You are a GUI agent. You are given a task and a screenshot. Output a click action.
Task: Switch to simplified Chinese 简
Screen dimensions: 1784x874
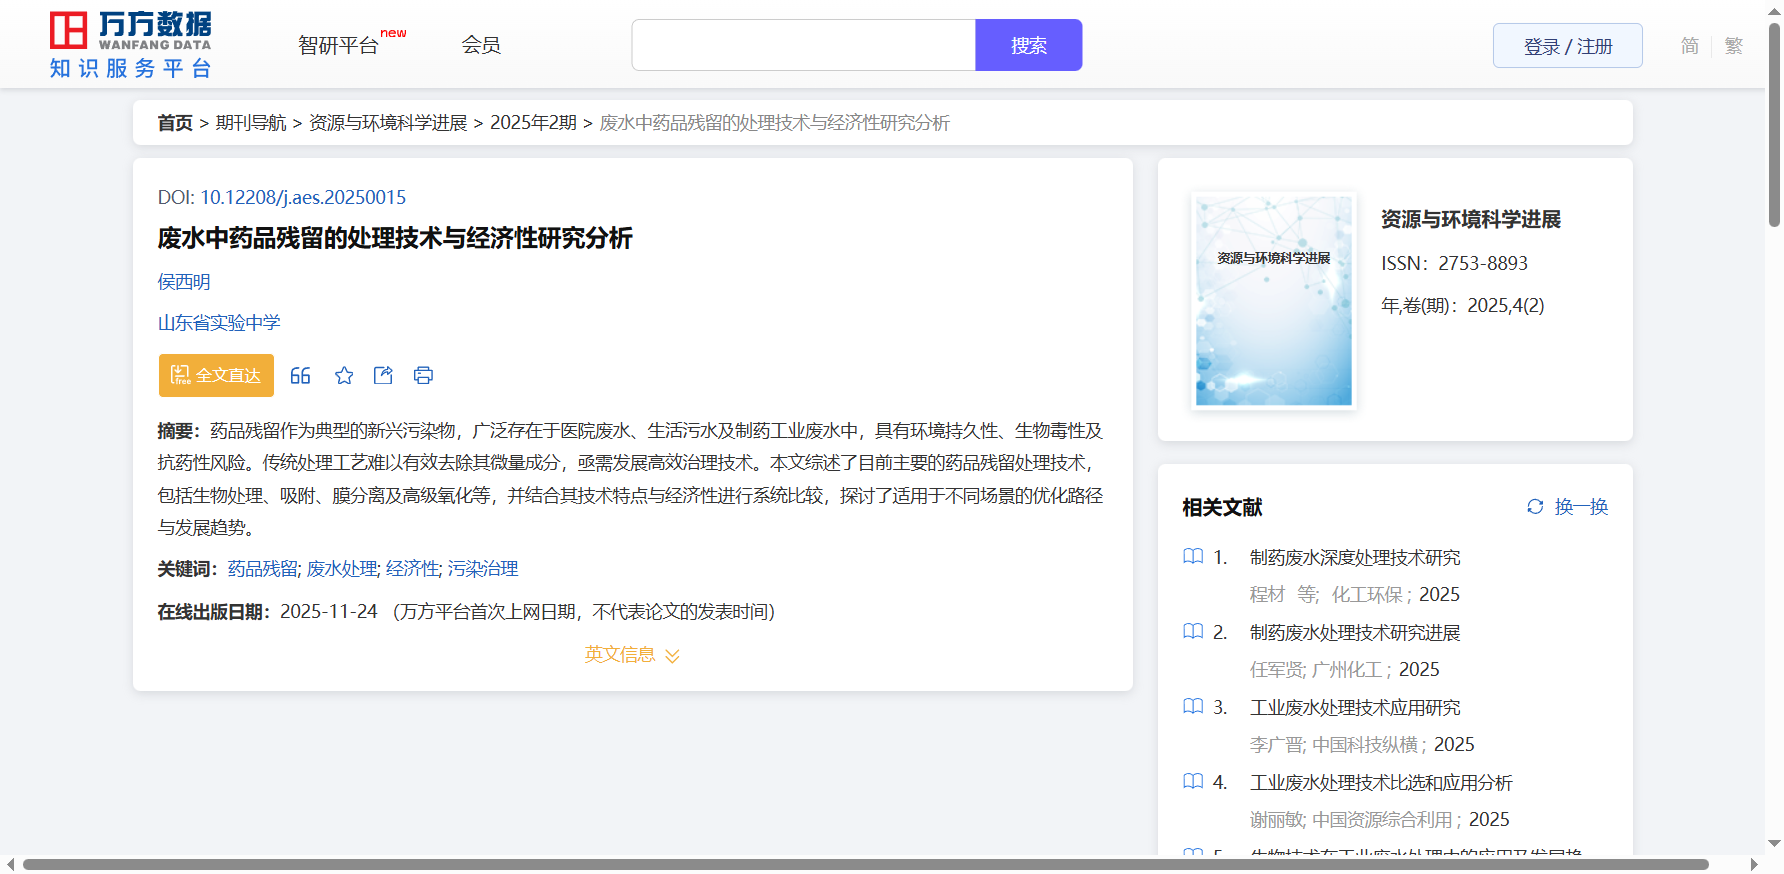click(x=1689, y=46)
